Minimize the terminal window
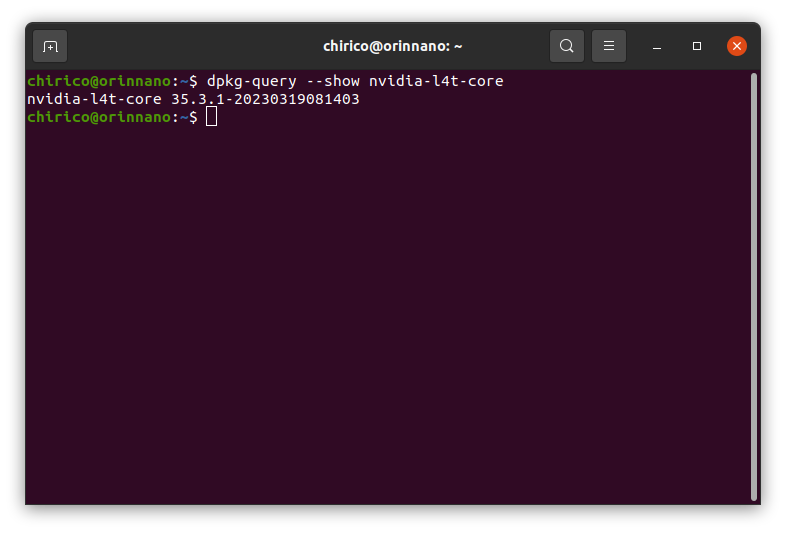This screenshot has width=786, height=533. (657, 46)
